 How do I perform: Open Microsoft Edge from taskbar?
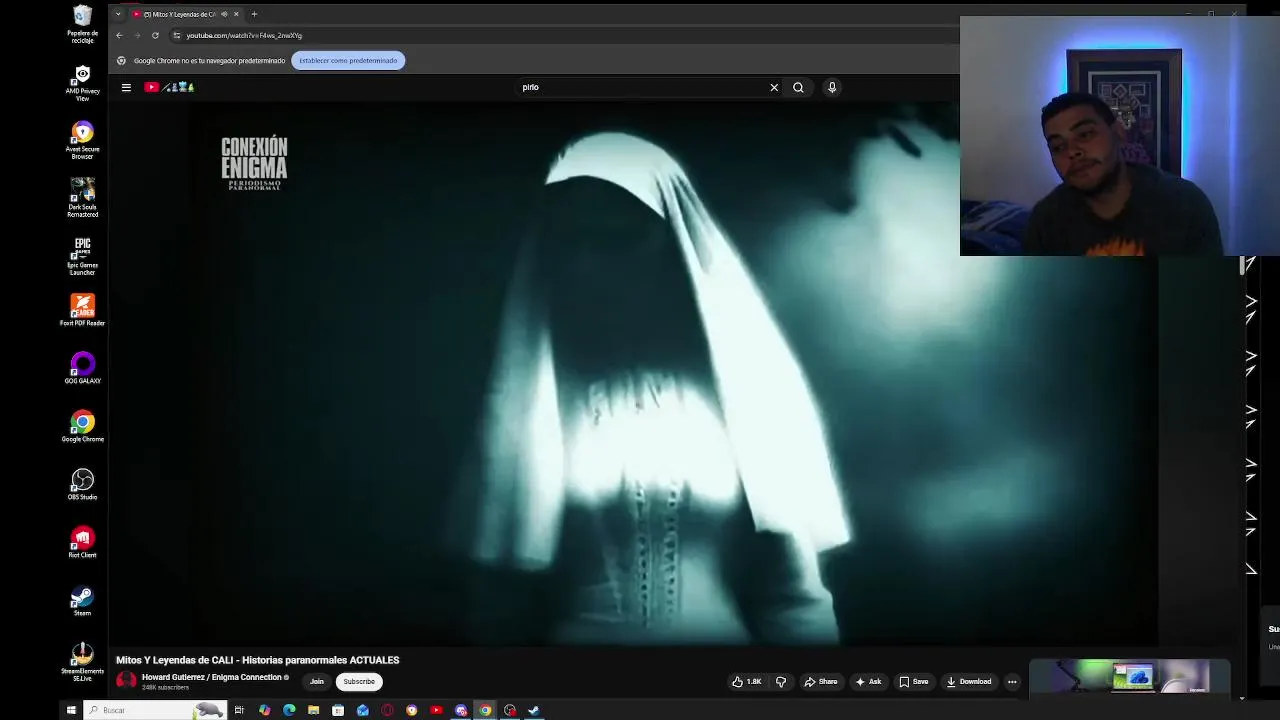(289, 710)
